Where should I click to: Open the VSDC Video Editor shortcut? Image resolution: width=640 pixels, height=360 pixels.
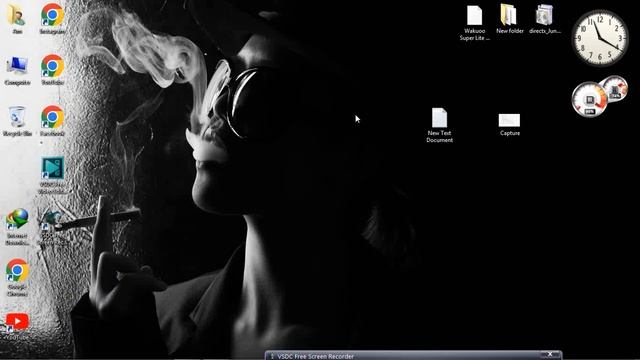(x=52, y=175)
